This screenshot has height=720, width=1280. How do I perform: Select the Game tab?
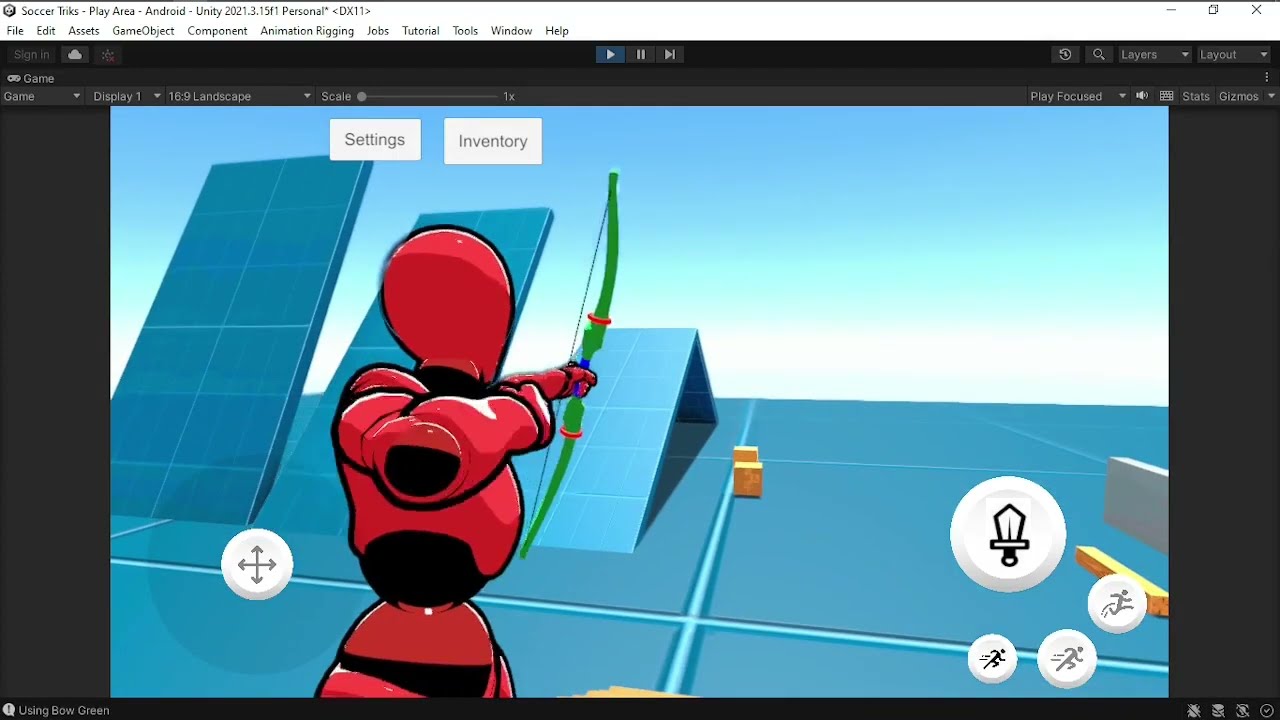click(x=31, y=78)
